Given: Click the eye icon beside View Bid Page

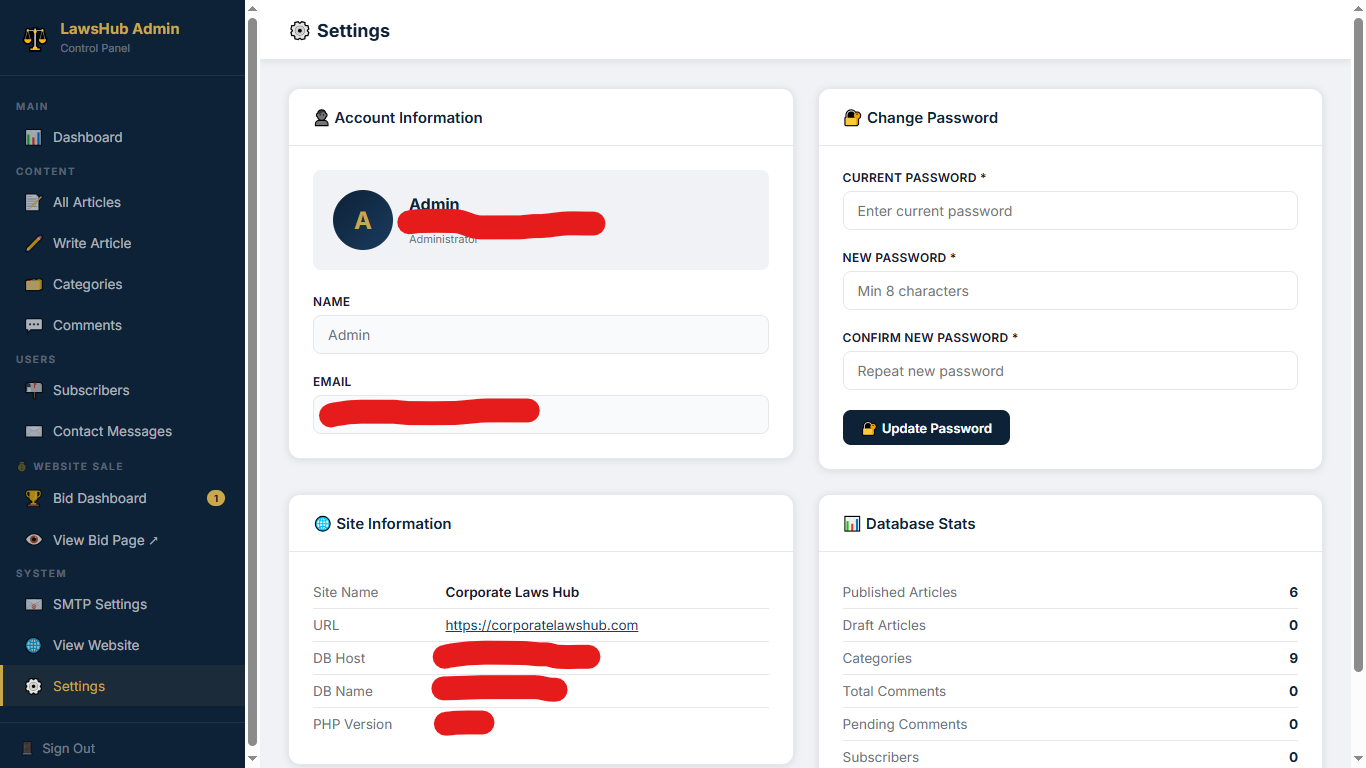Looking at the screenshot, I should [x=34, y=540].
